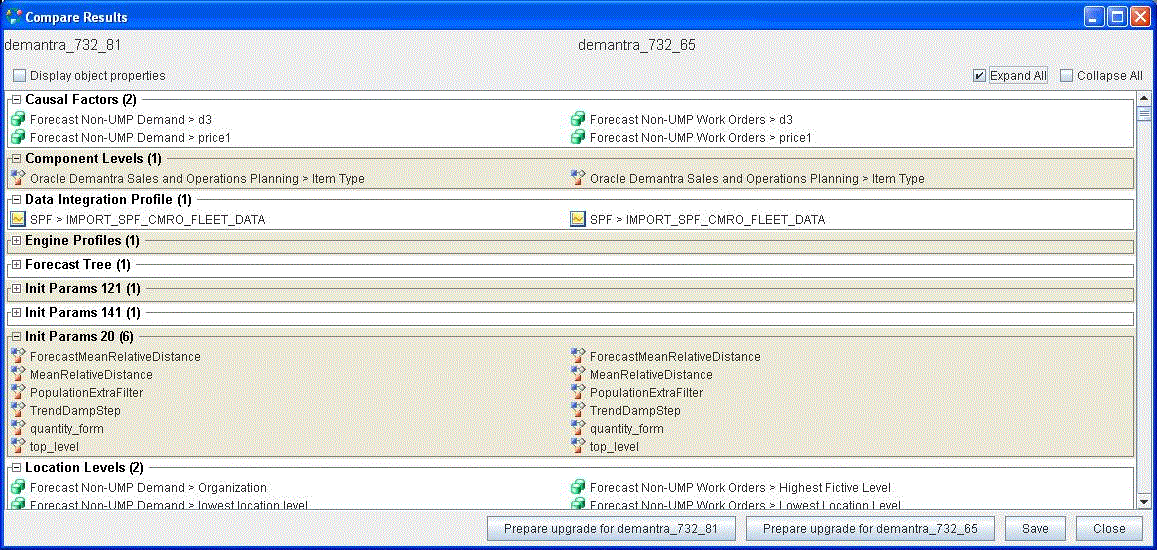Click icon beside 'Forecast Non-UMP Work Orders > d3'

point(578,119)
